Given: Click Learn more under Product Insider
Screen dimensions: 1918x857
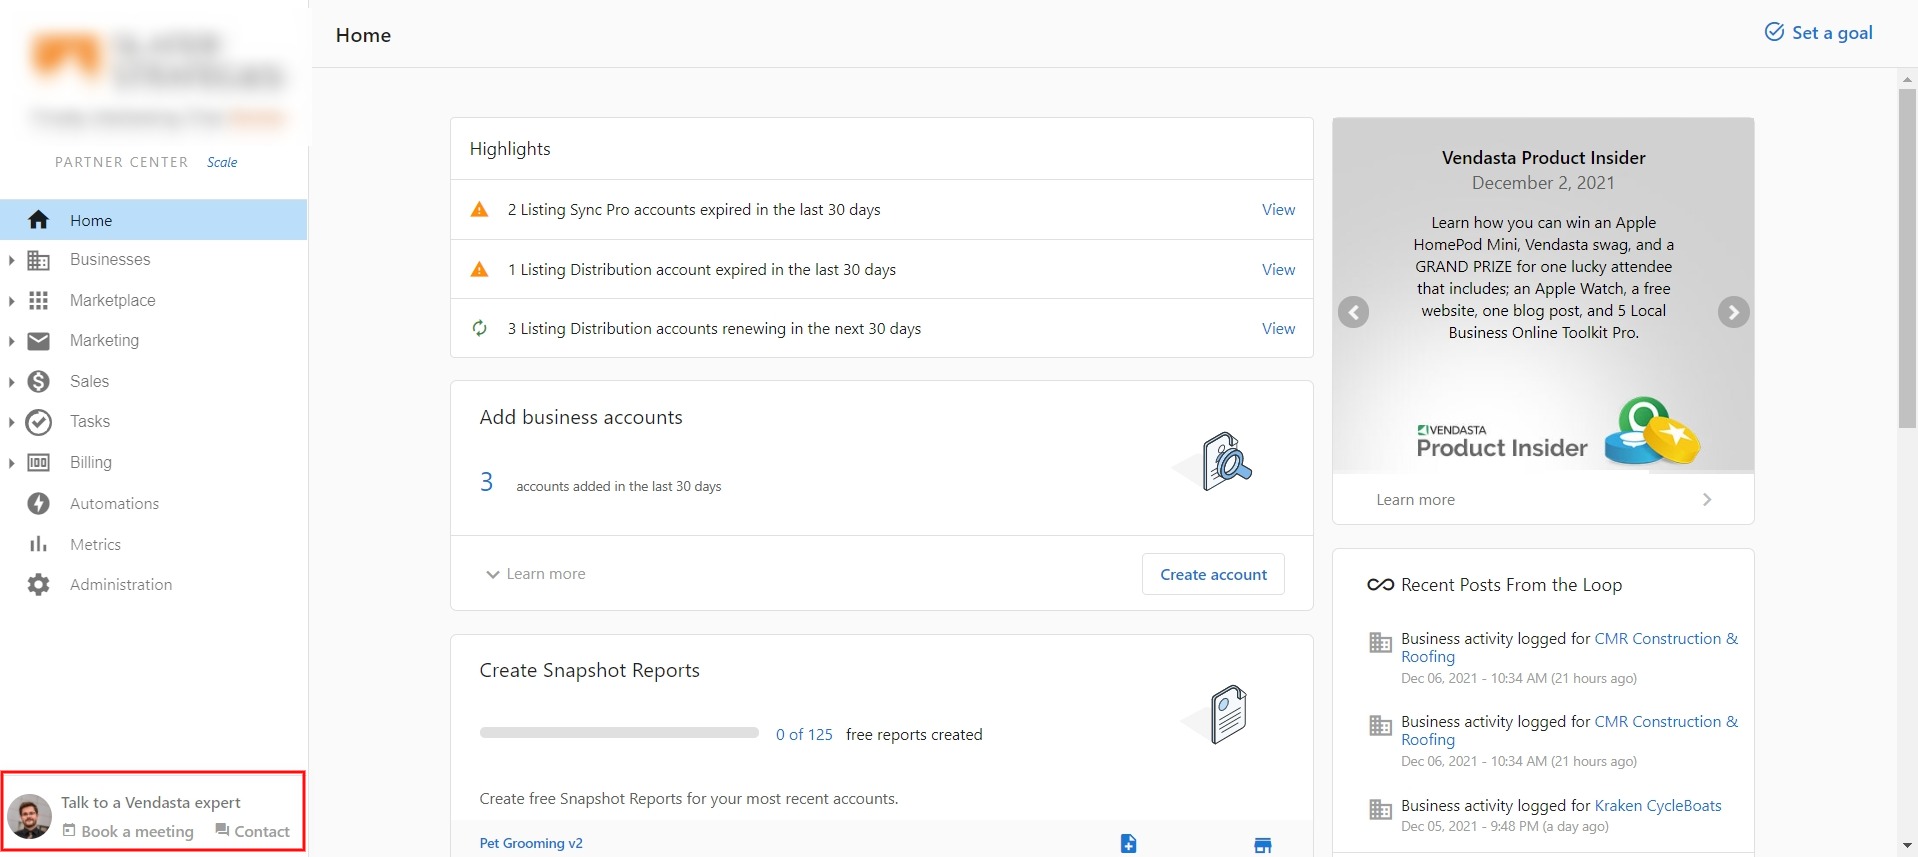Looking at the screenshot, I should (1415, 500).
